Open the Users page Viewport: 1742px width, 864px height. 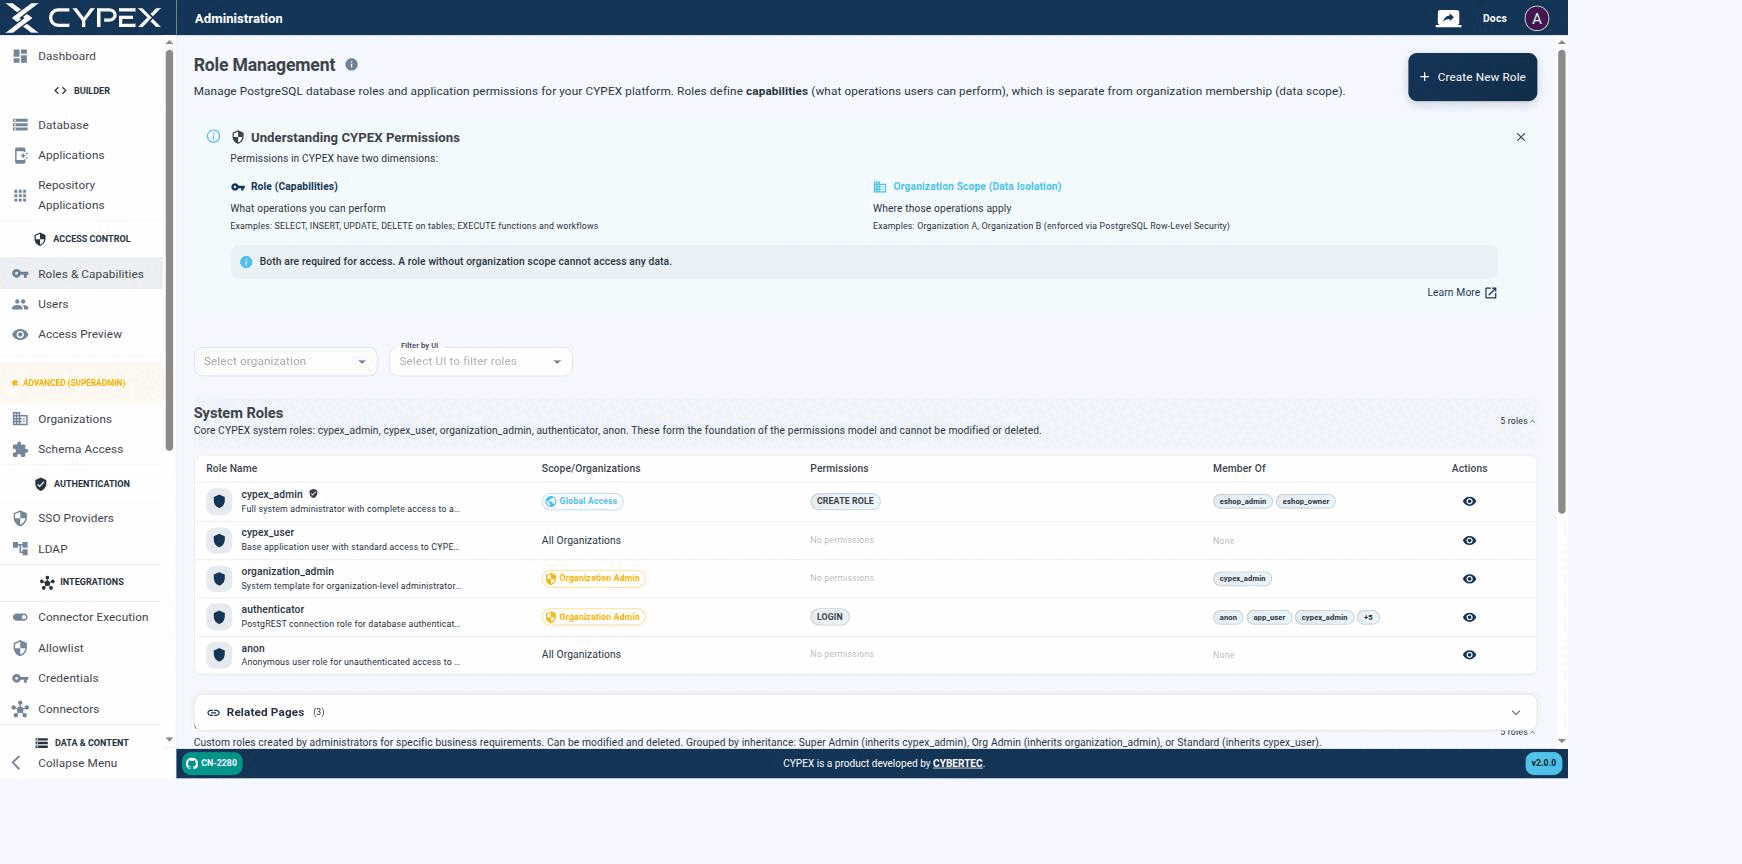(x=81, y=304)
